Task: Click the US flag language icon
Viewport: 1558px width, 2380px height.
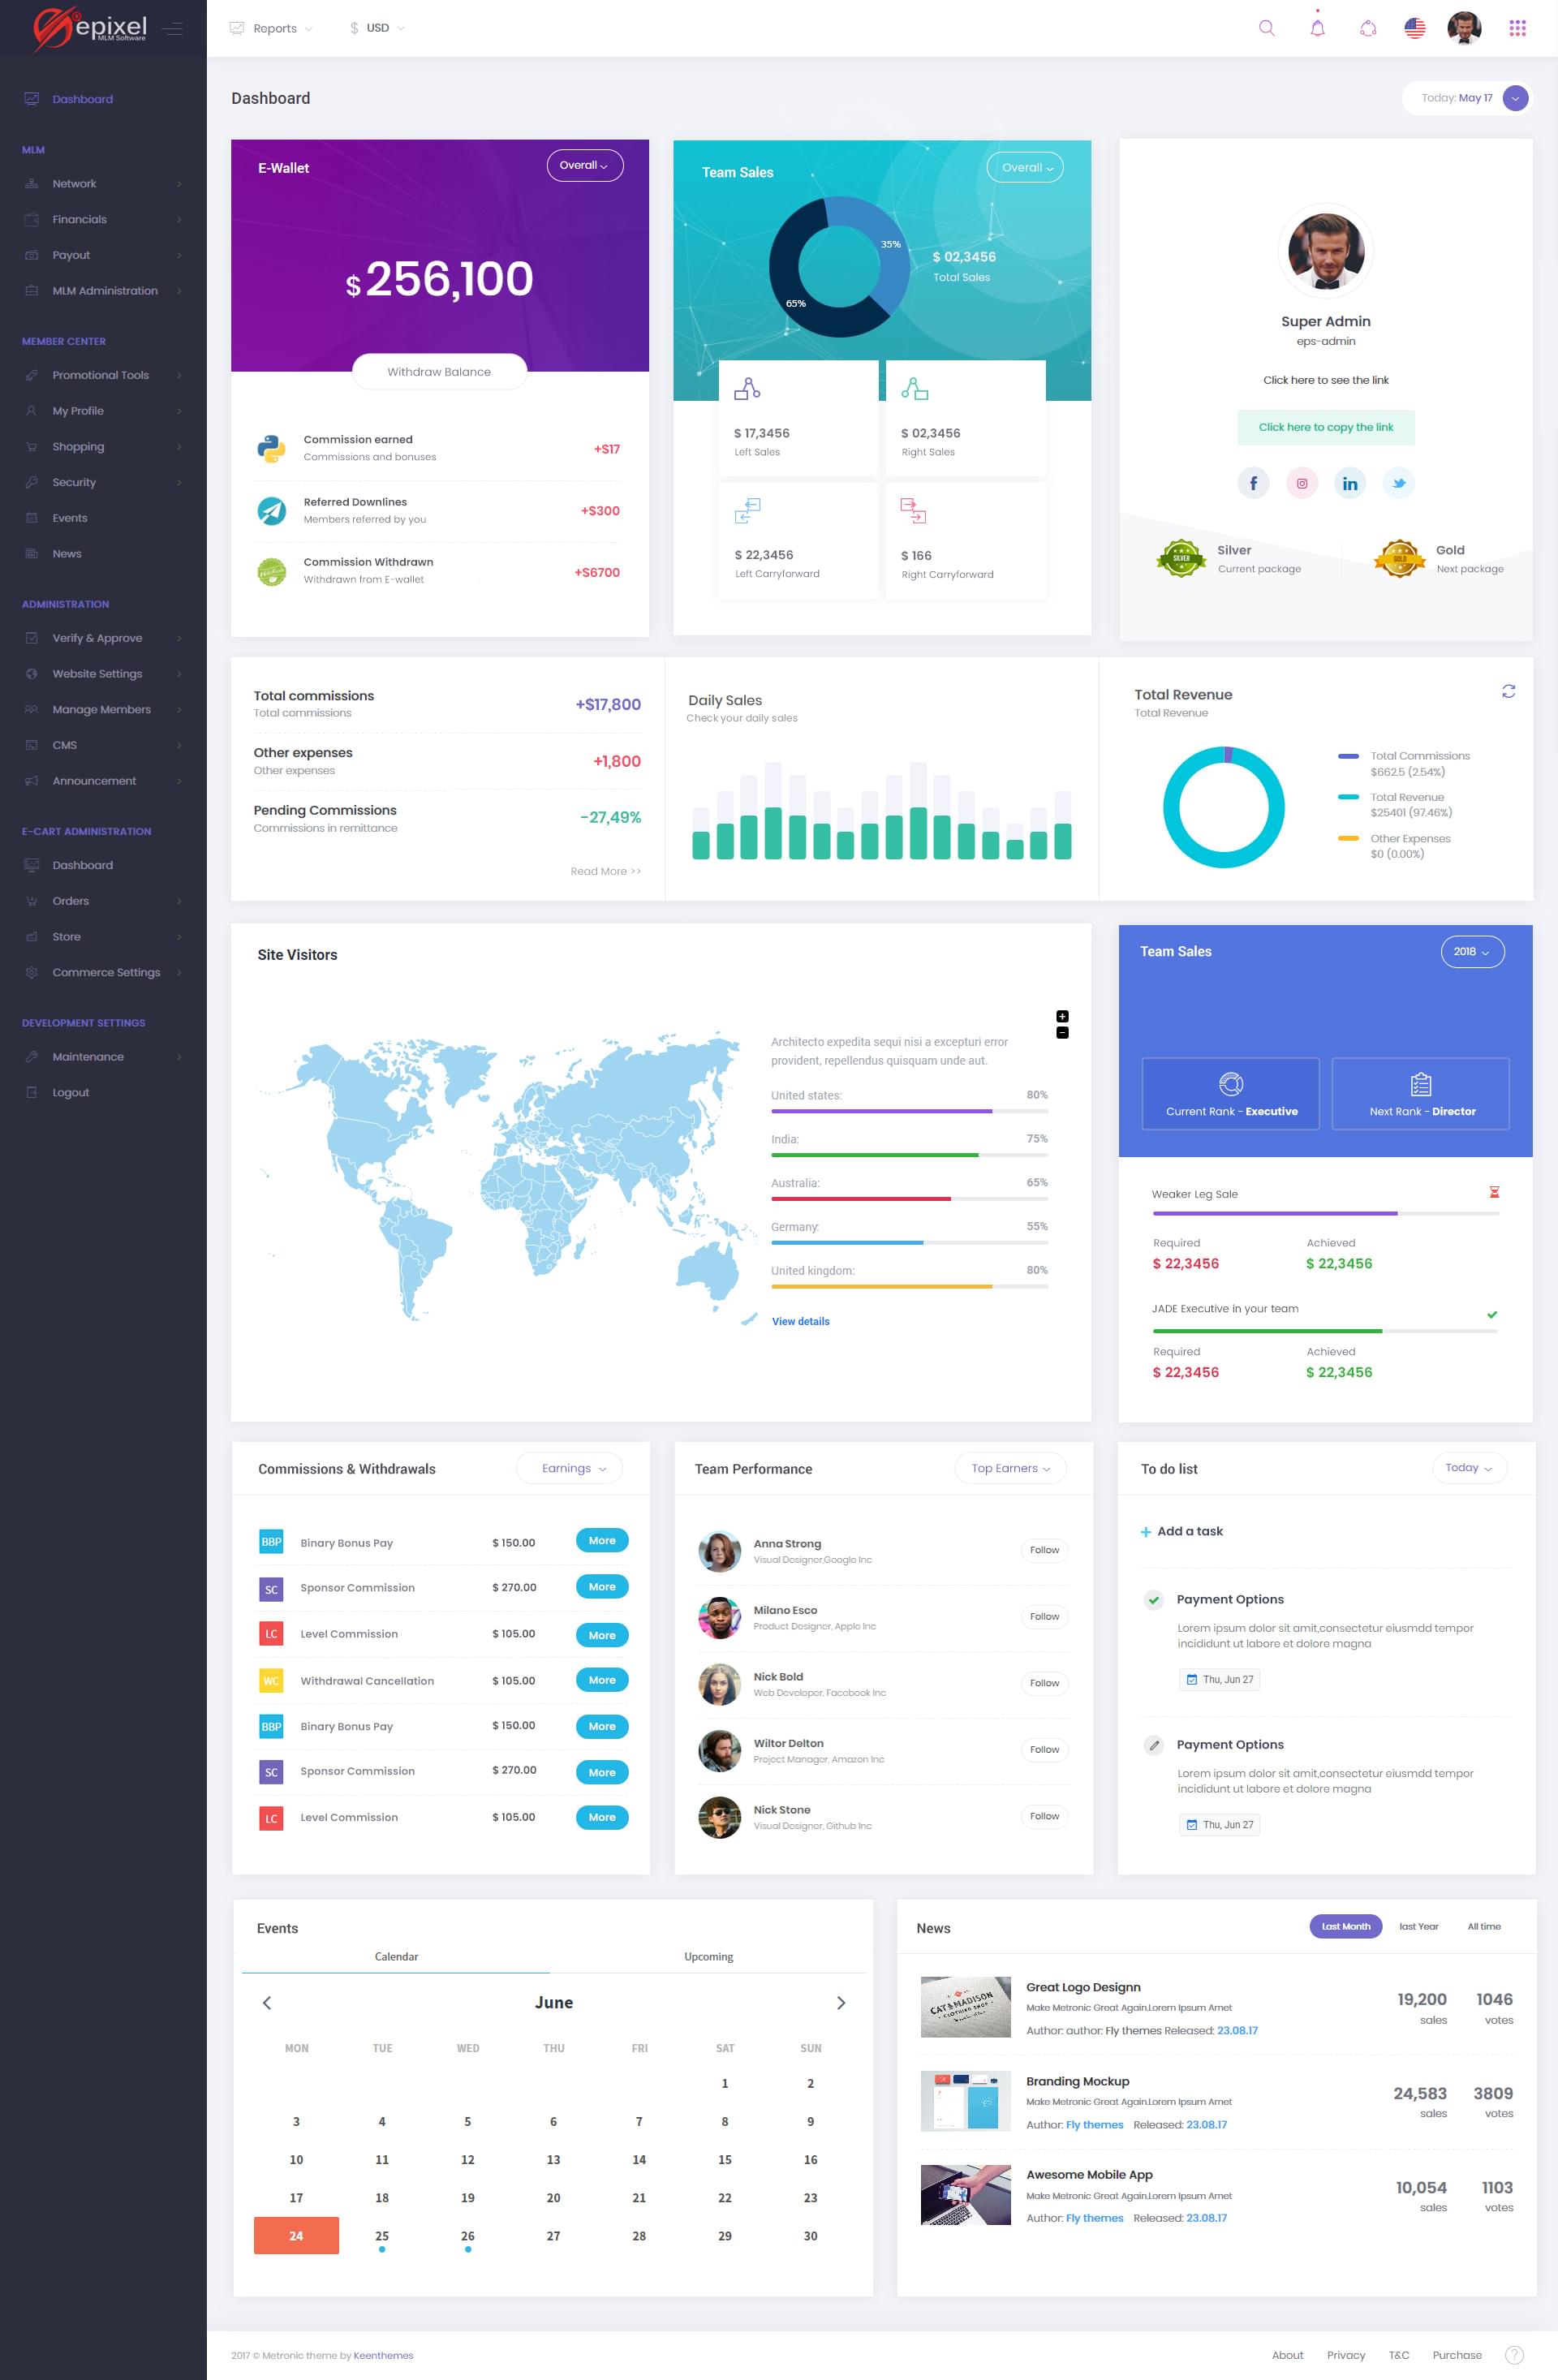Action: coord(1414,28)
